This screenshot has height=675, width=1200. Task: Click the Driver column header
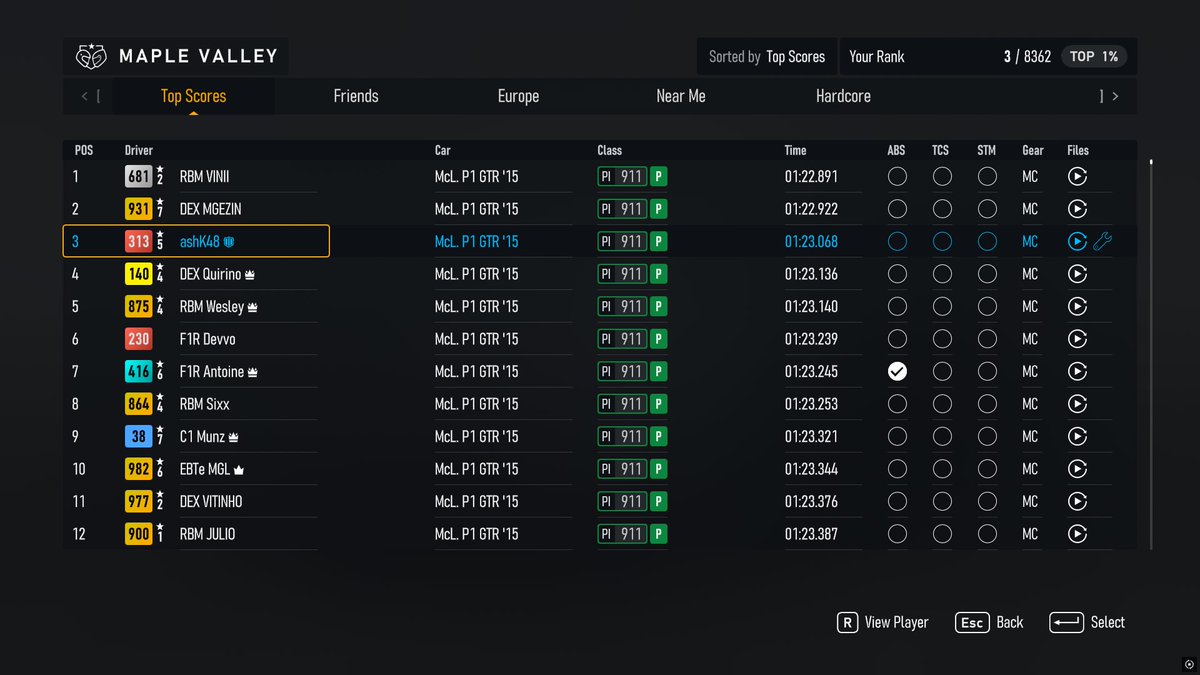coord(139,150)
